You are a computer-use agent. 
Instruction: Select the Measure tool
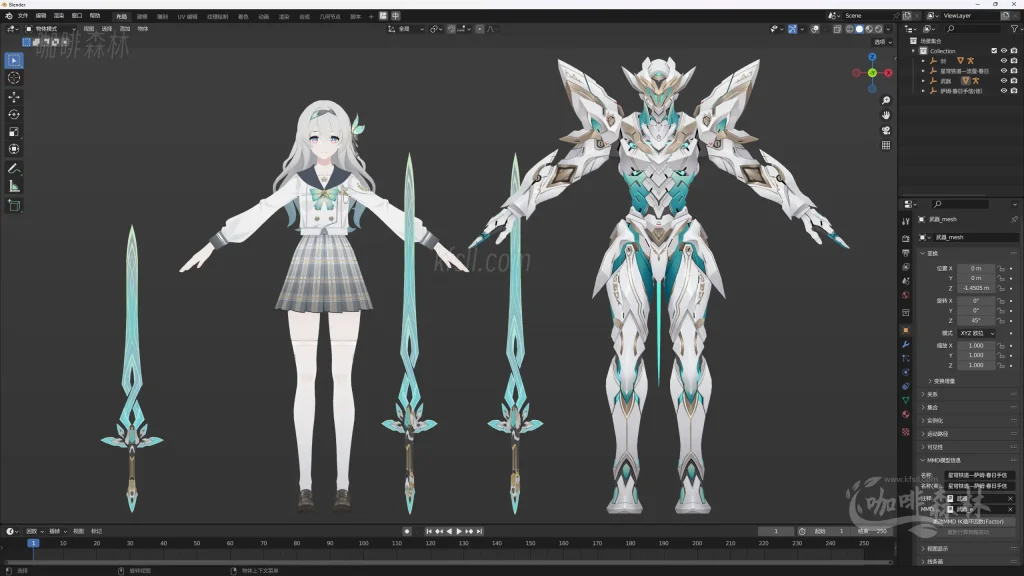[x=14, y=186]
